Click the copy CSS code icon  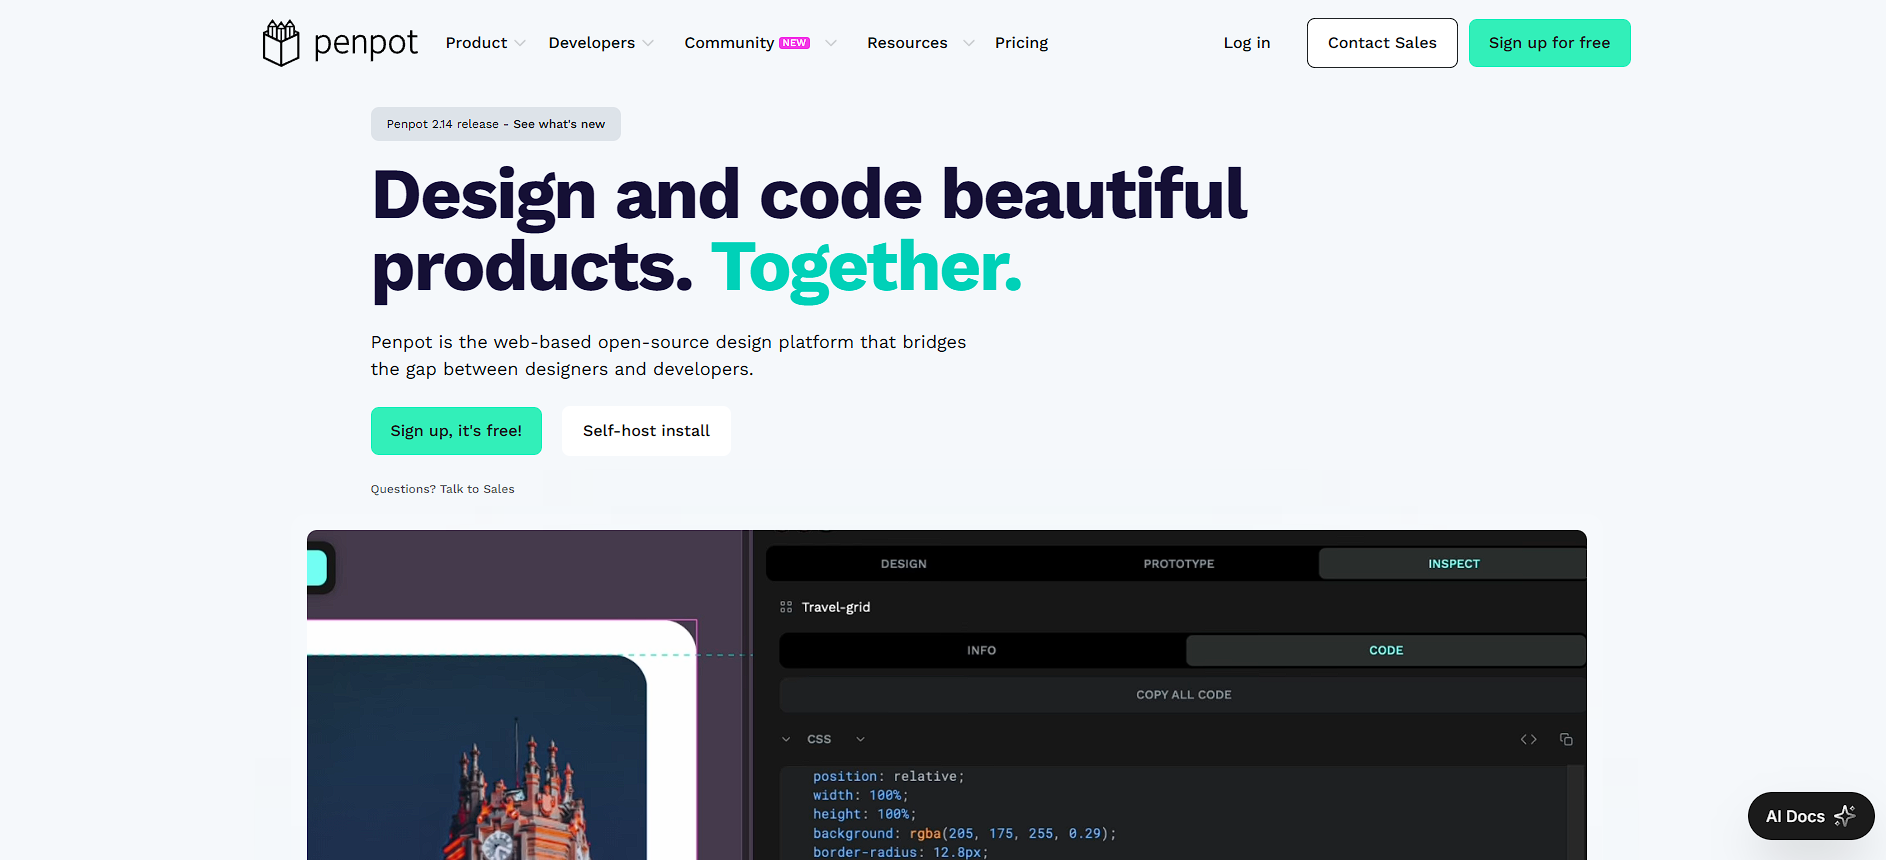tap(1566, 740)
